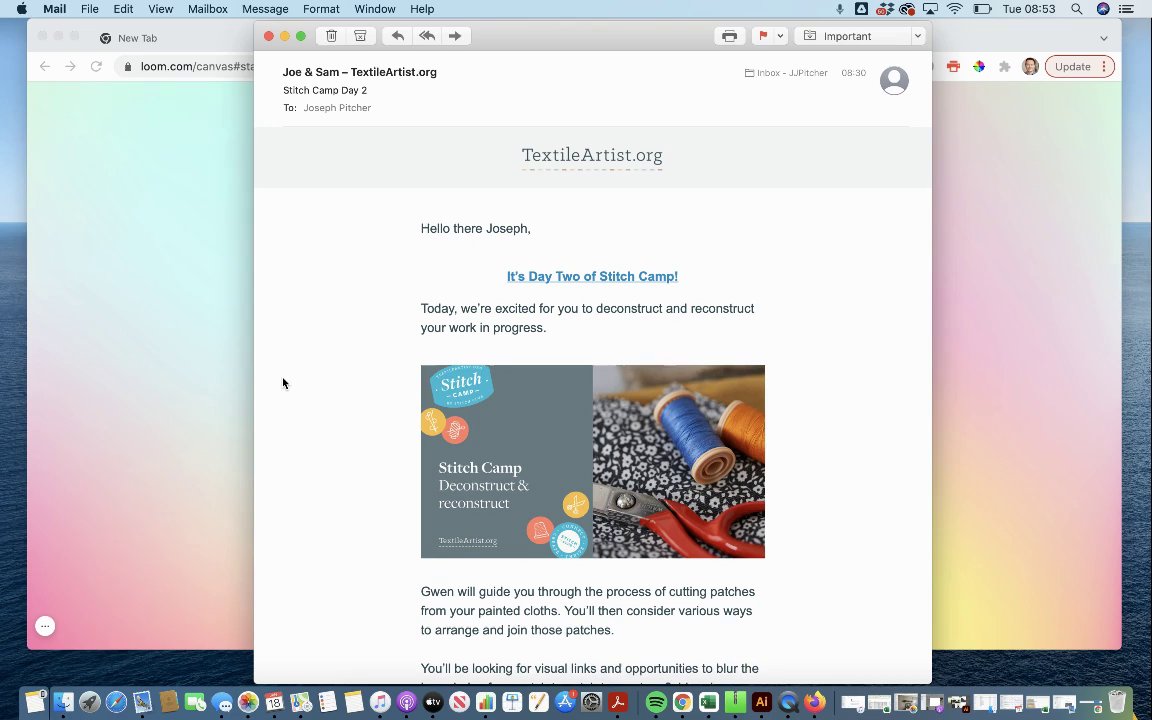The width and height of the screenshot is (1152, 720).
Task: Activate Siri from the menu bar
Action: [x=1103, y=9]
